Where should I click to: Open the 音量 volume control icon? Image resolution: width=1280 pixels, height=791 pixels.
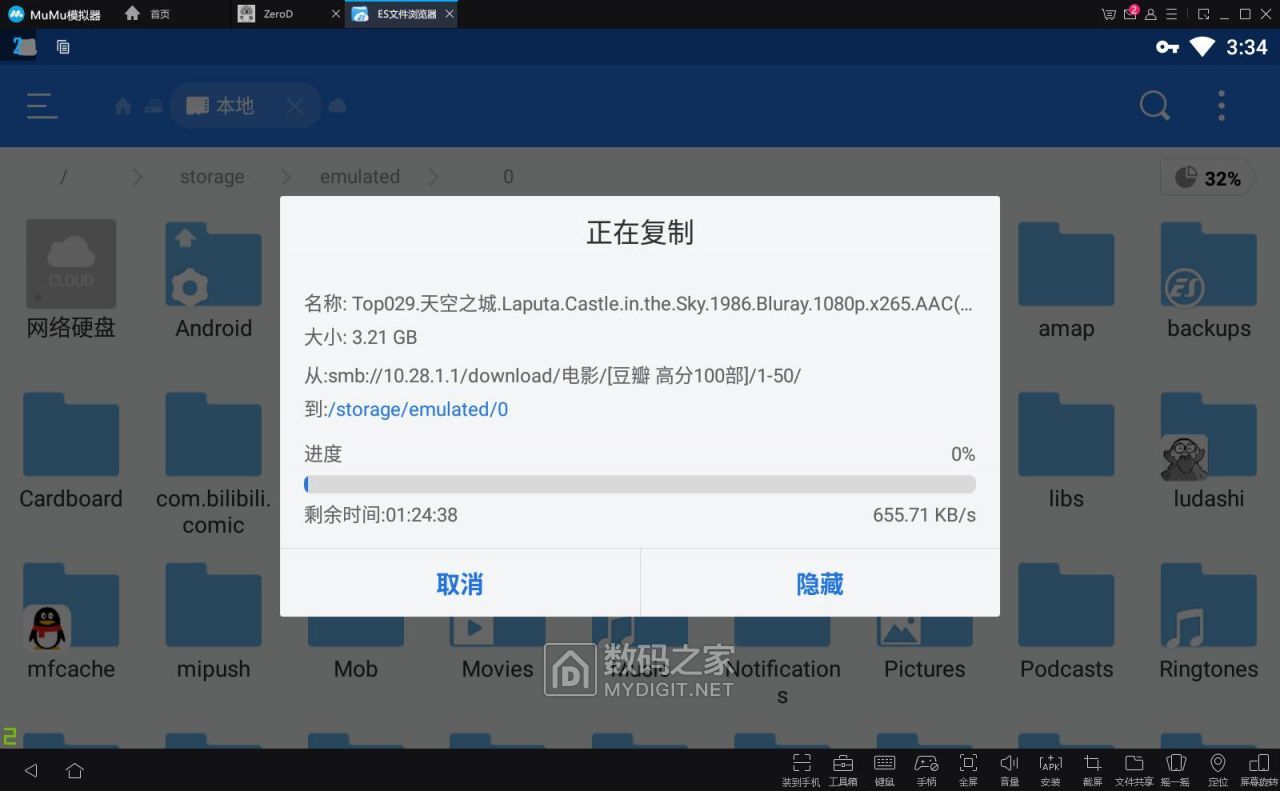(x=1009, y=769)
